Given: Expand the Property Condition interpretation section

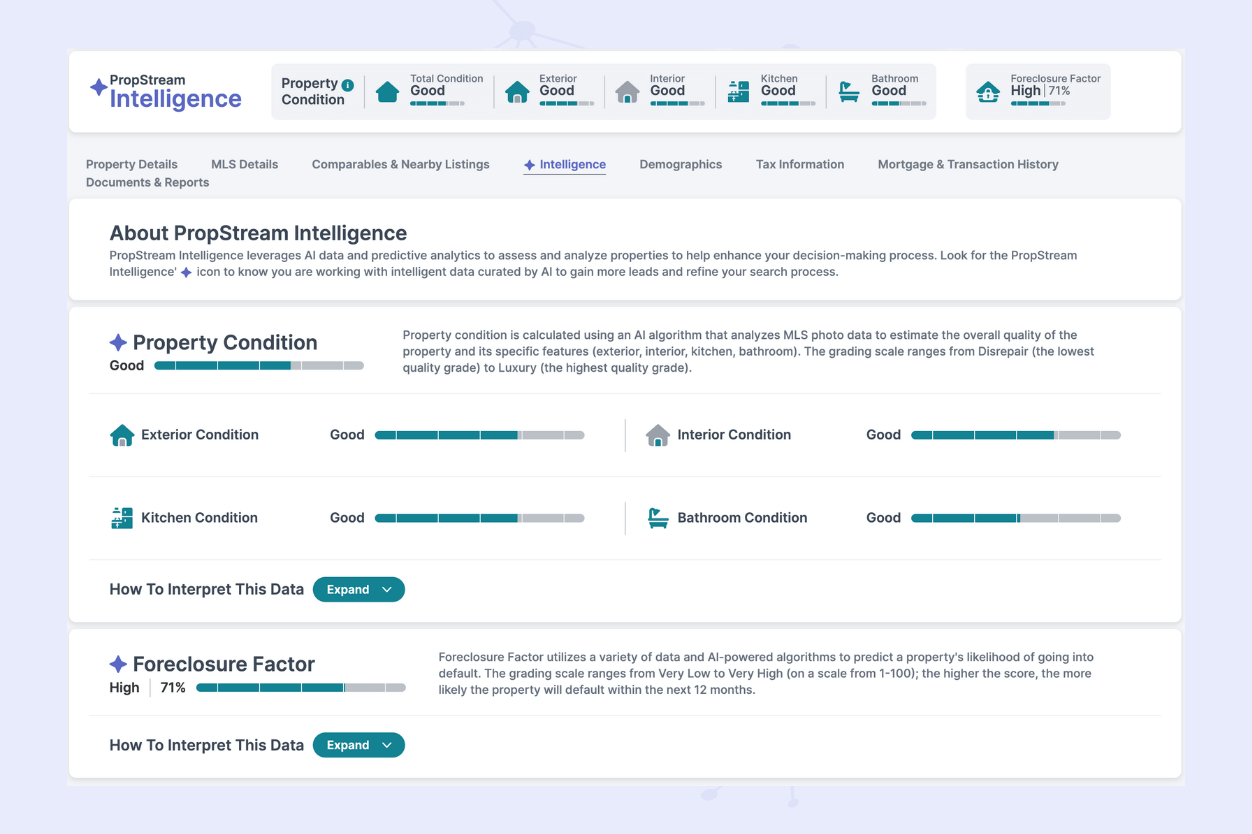Looking at the screenshot, I should click(359, 589).
